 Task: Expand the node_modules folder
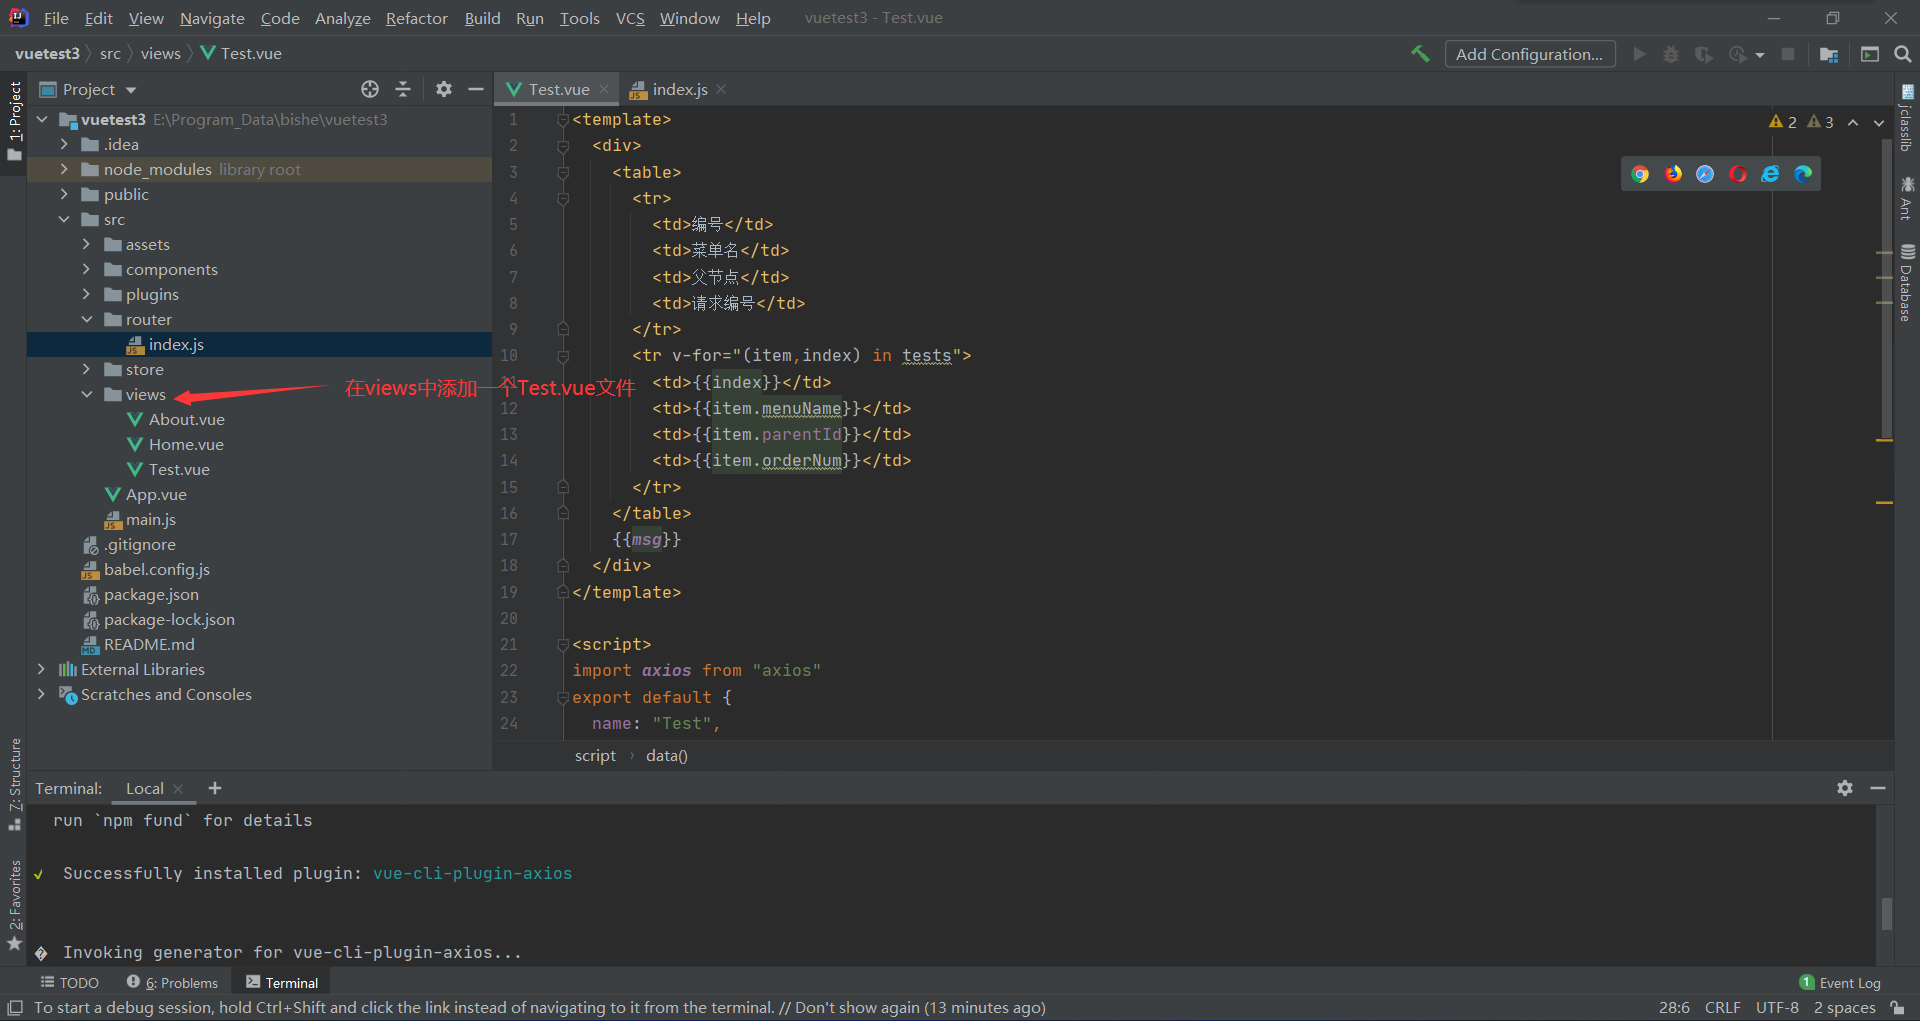(64, 169)
